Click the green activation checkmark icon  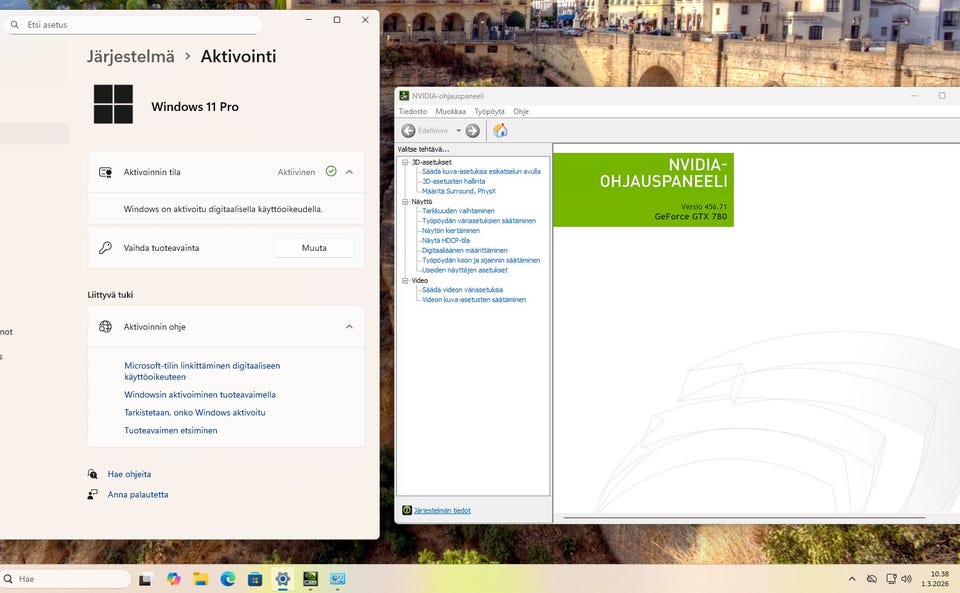[331, 171]
